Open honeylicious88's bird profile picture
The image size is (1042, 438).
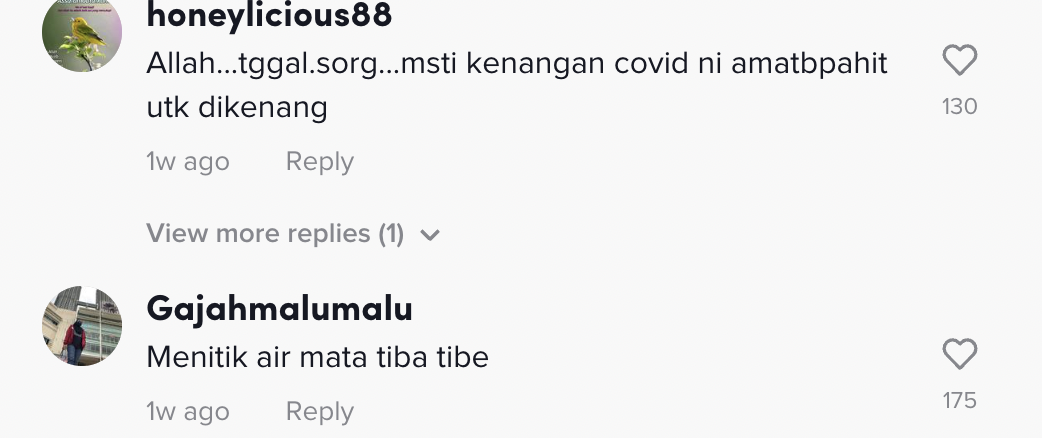tap(82, 33)
